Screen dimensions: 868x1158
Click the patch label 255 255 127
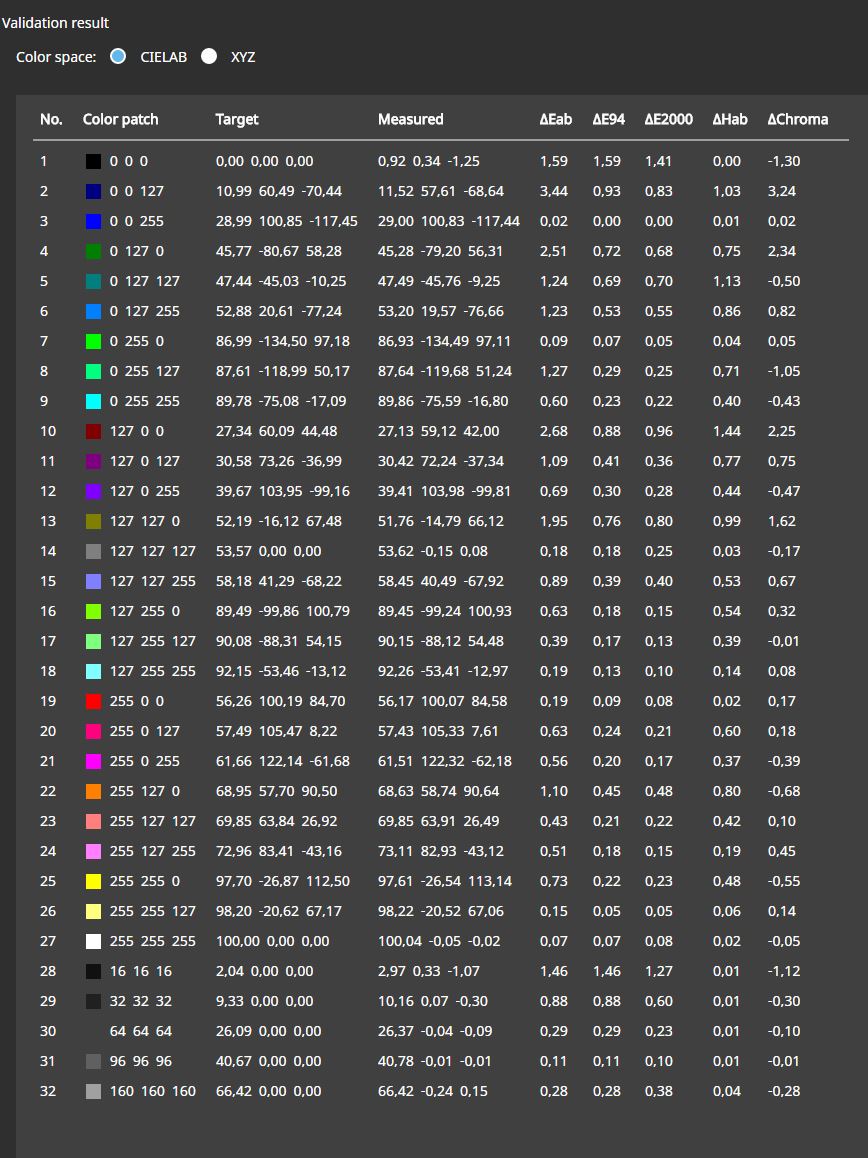click(x=153, y=911)
